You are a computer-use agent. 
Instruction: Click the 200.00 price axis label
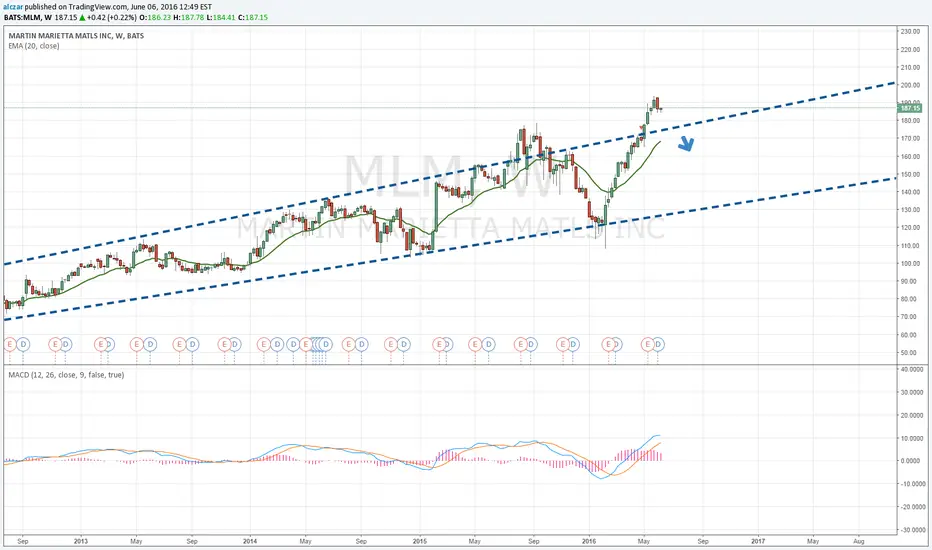click(911, 85)
